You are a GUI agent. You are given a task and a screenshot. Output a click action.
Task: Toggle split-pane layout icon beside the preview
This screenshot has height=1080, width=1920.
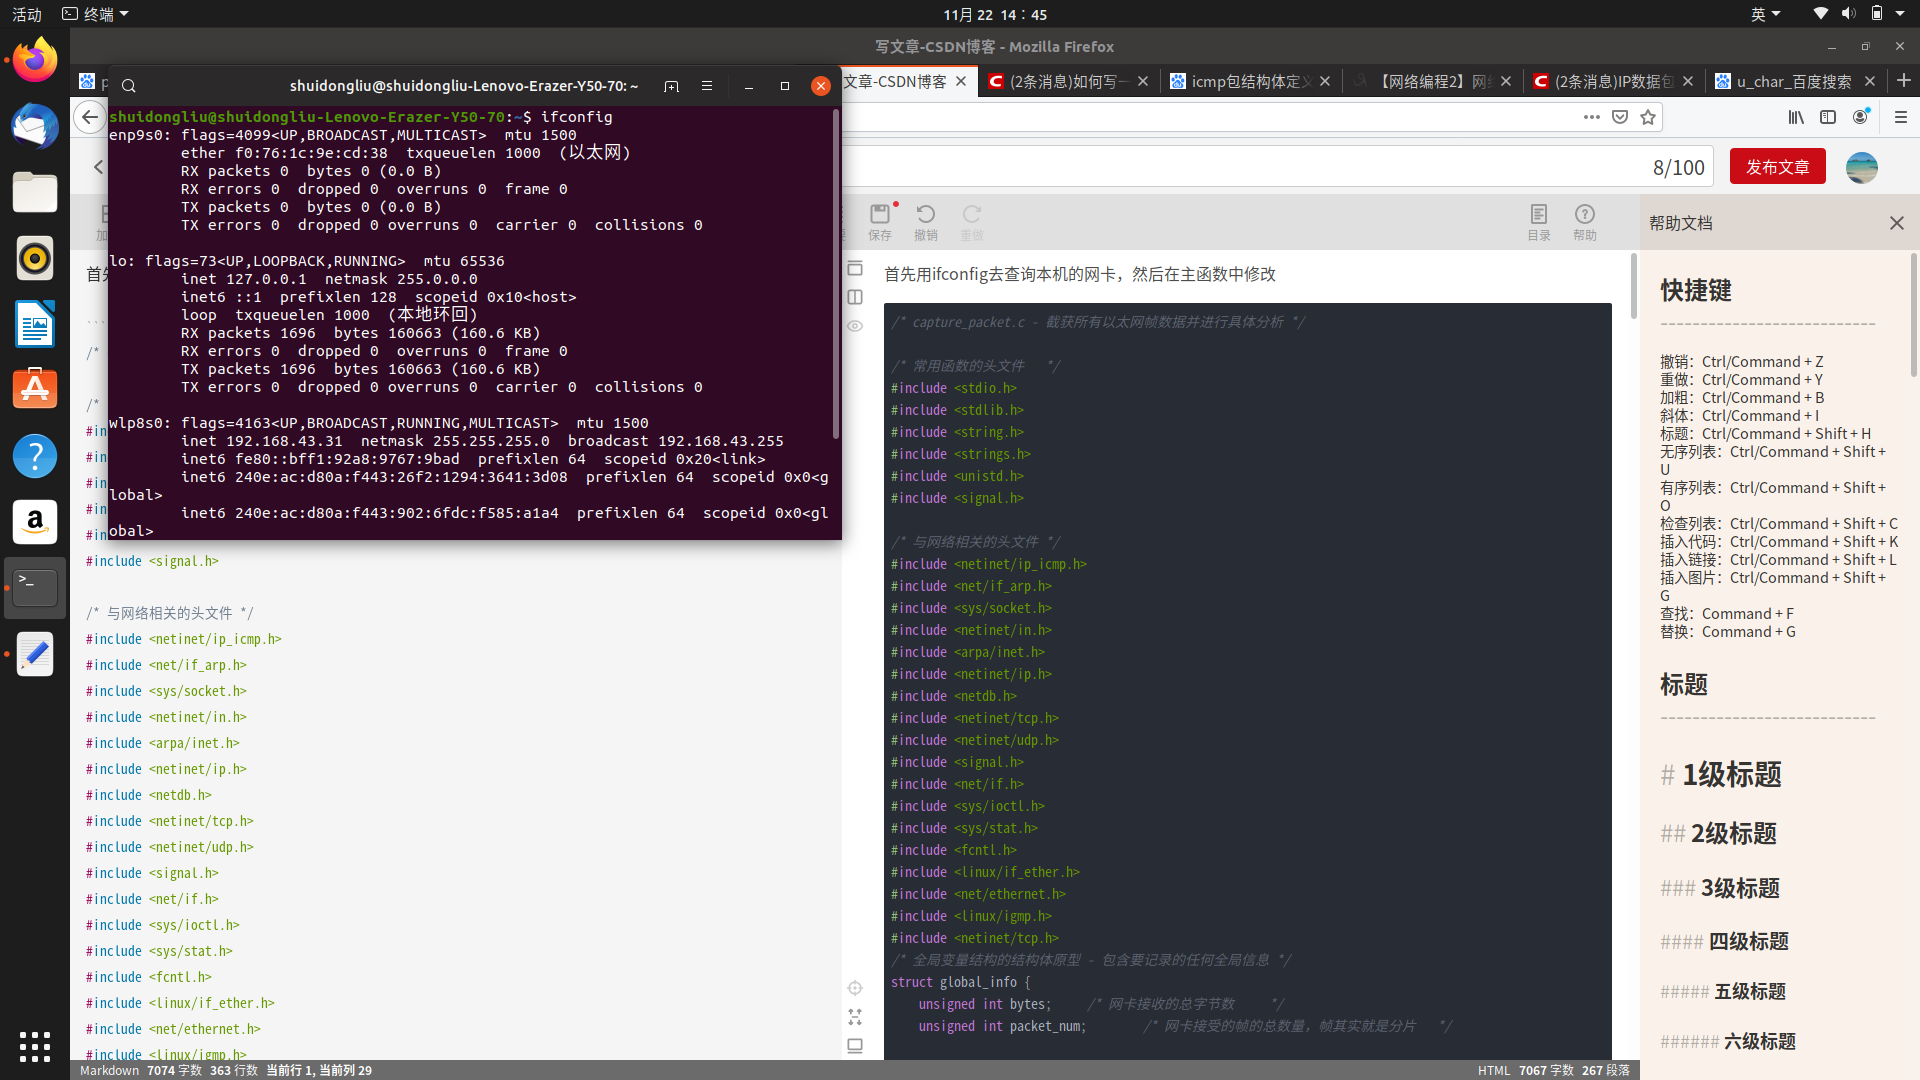pyautogui.click(x=855, y=297)
